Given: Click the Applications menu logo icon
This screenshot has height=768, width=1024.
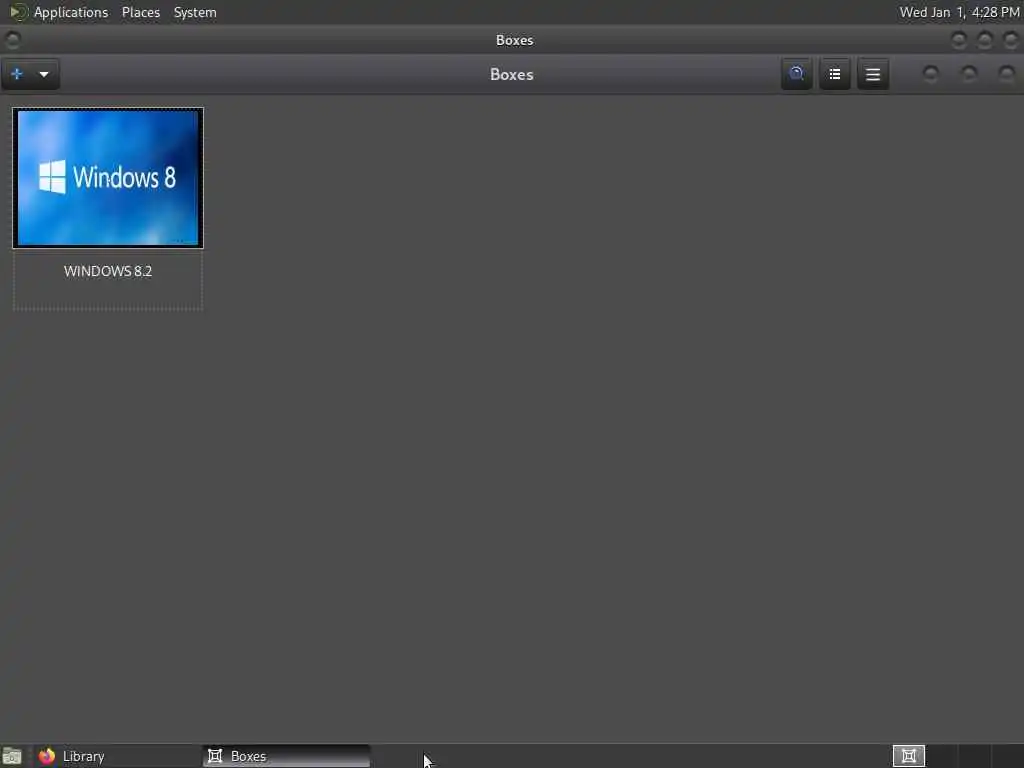Looking at the screenshot, I should (x=18, y=12).
